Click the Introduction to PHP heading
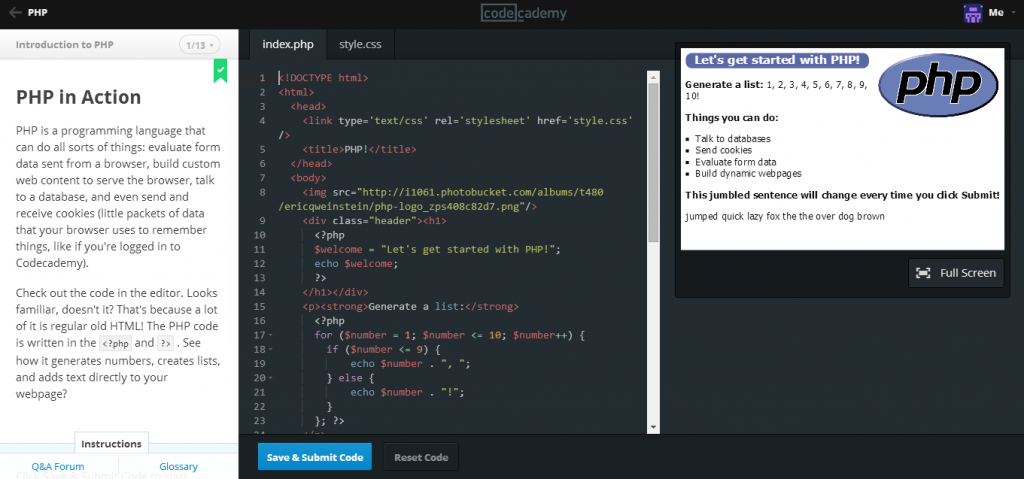The image size is (1024, 479). [x=65, y=45]
